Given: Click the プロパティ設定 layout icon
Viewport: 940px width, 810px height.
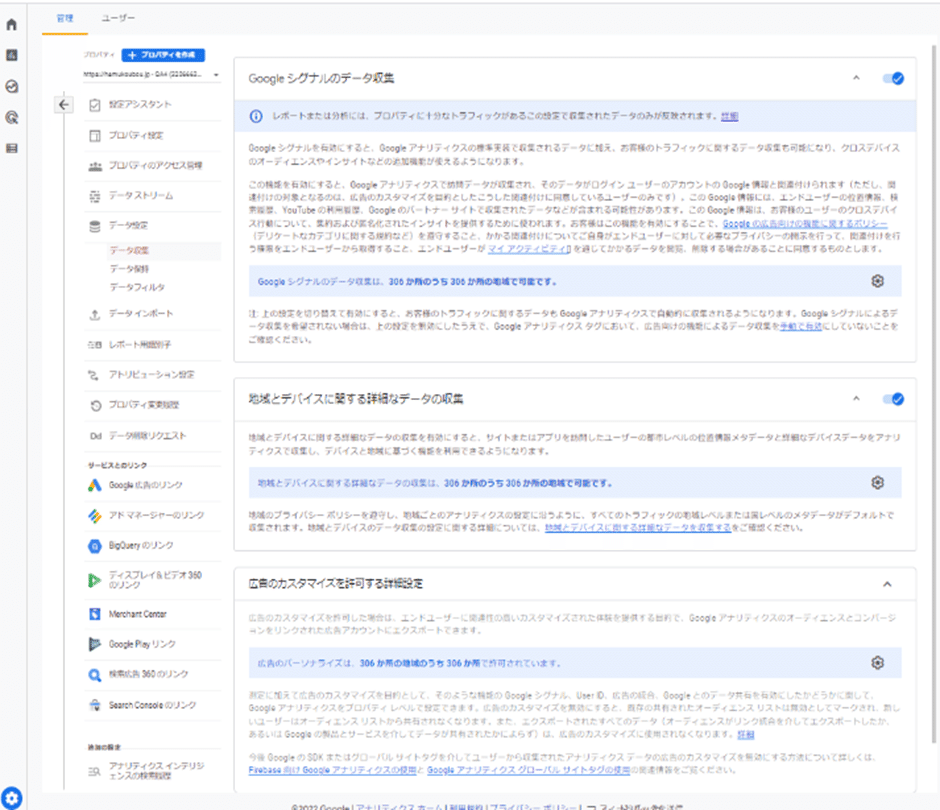Looking at the screenshot, I should coord(95,135).
